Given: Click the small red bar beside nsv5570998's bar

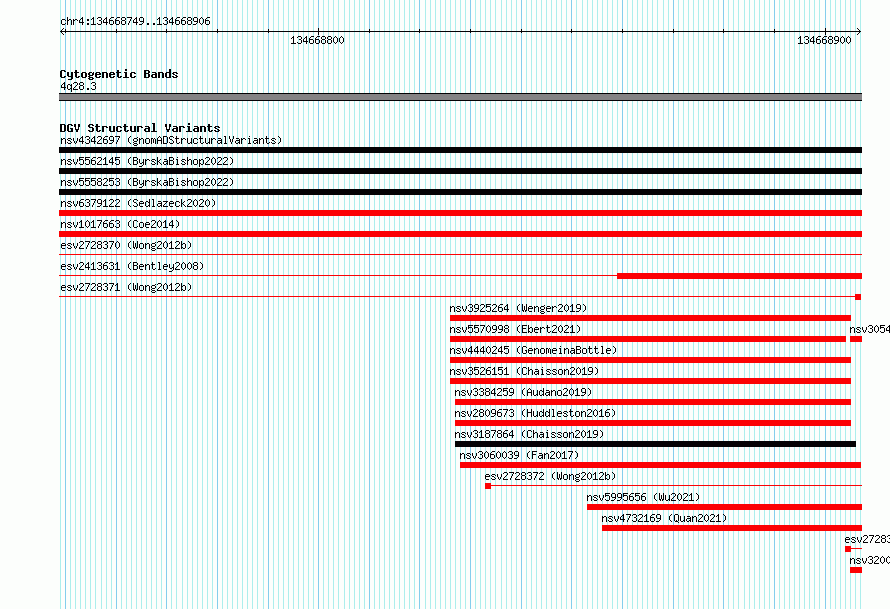Looking at the screenshot, I should [856, 339].
